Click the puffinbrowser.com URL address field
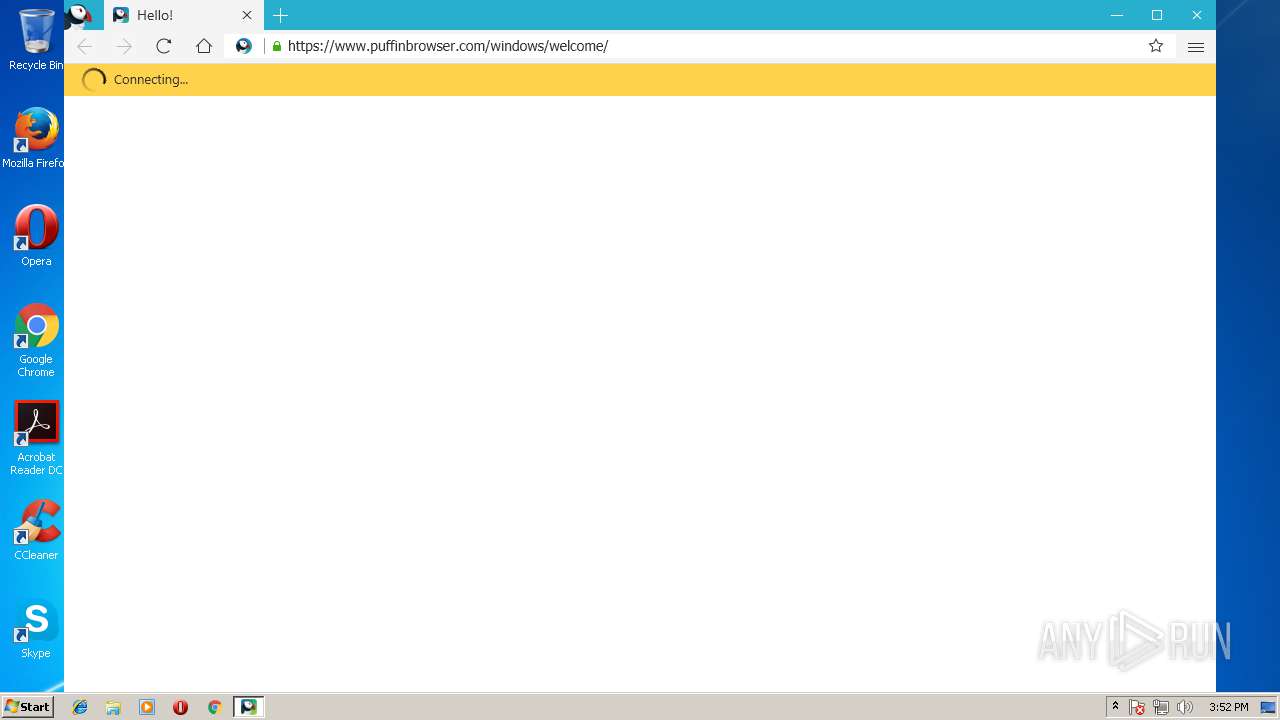 click(x=700, y=46)
